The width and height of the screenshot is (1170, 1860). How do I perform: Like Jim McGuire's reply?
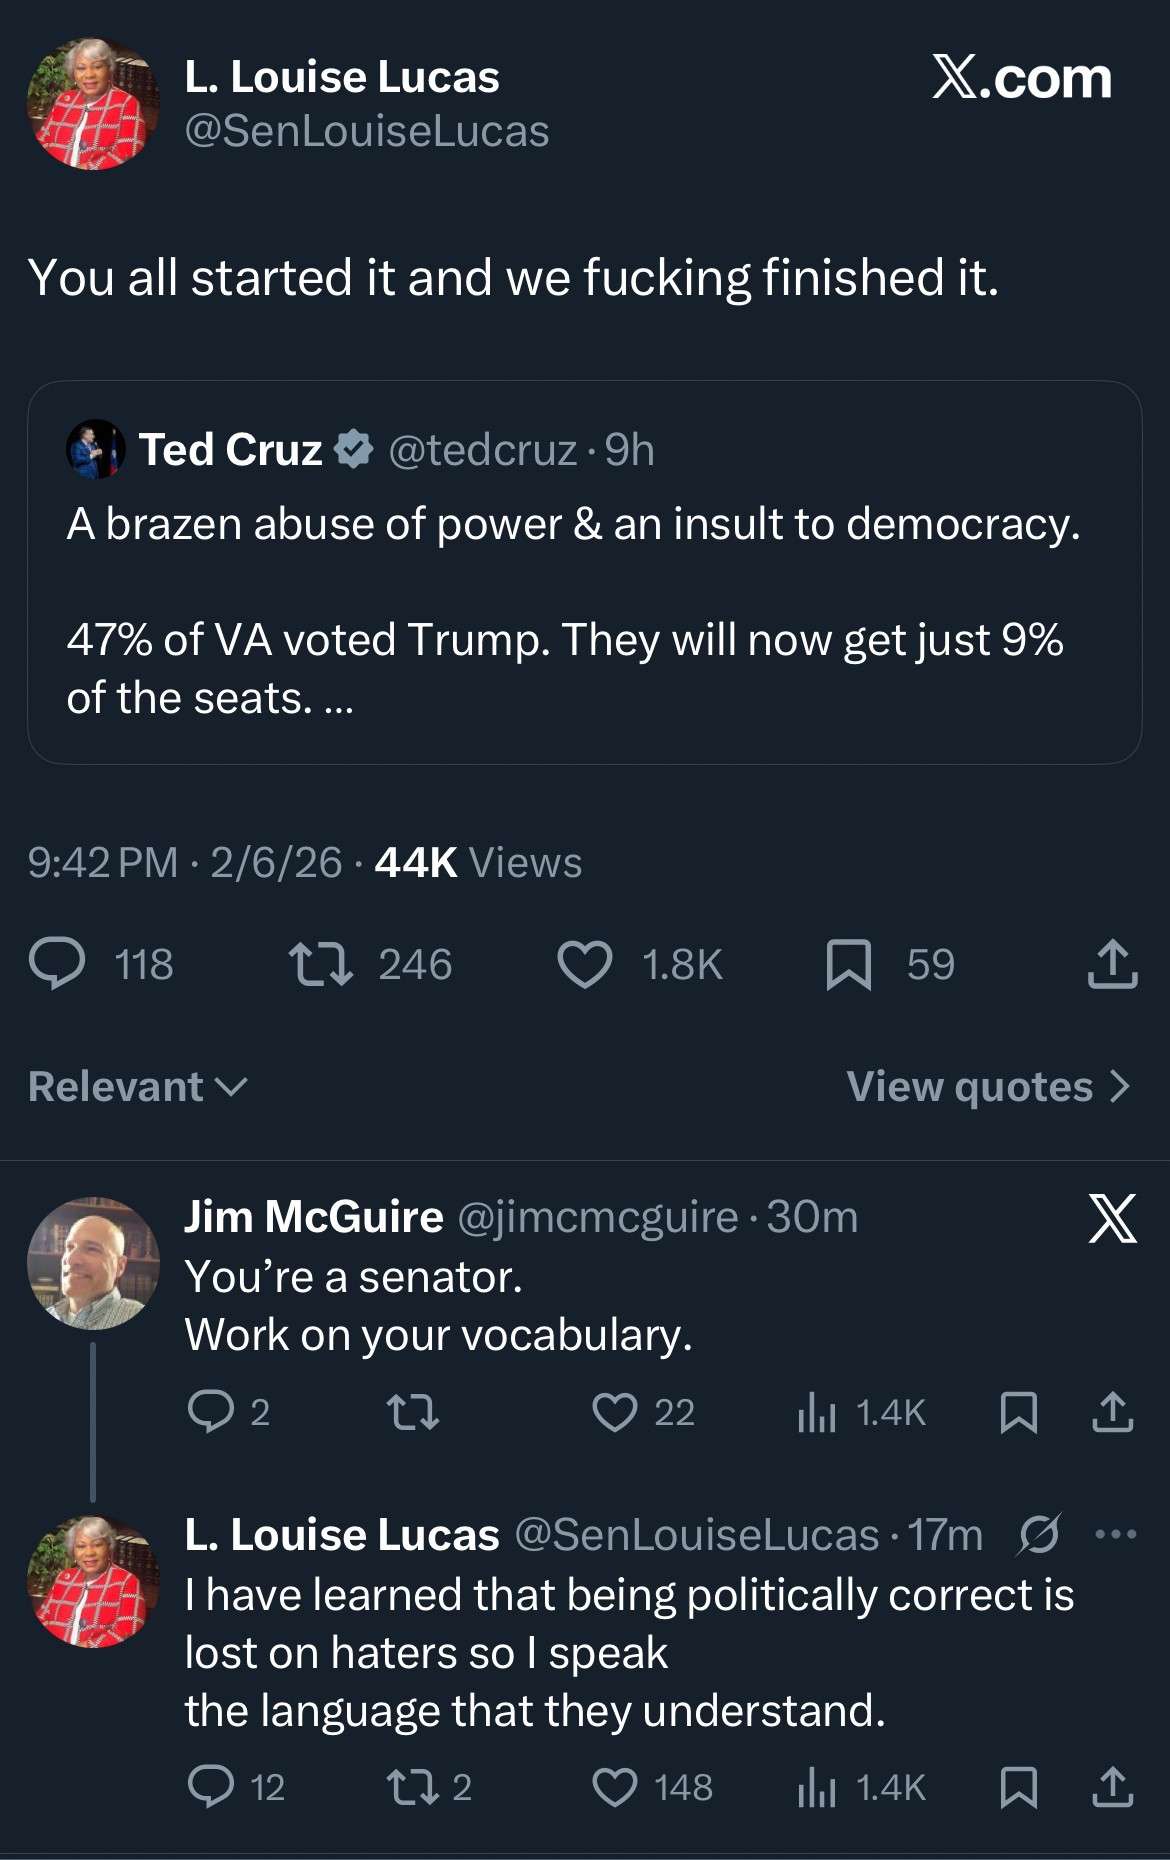click(x=614, y=1412)
